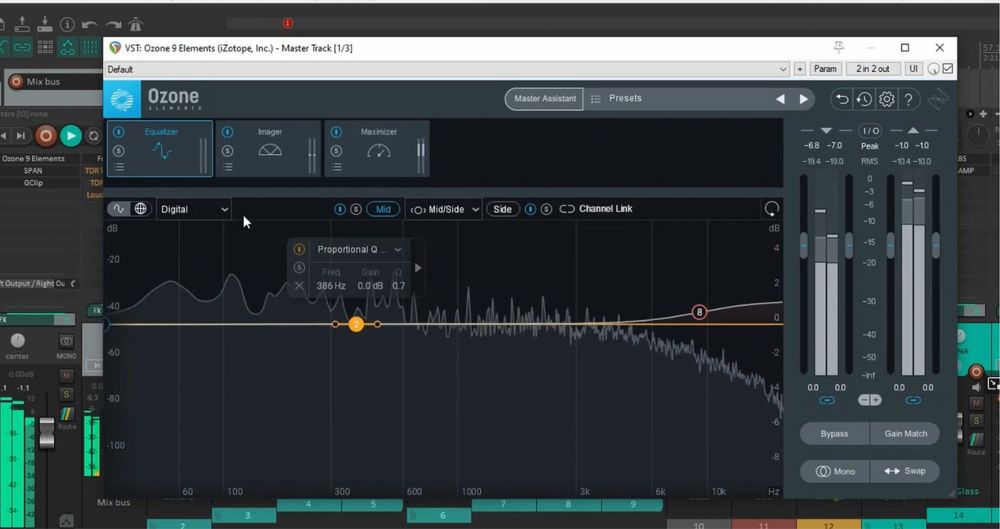
Task: Click the 386 Hz frequency value
Action: [x=330, y=286]
